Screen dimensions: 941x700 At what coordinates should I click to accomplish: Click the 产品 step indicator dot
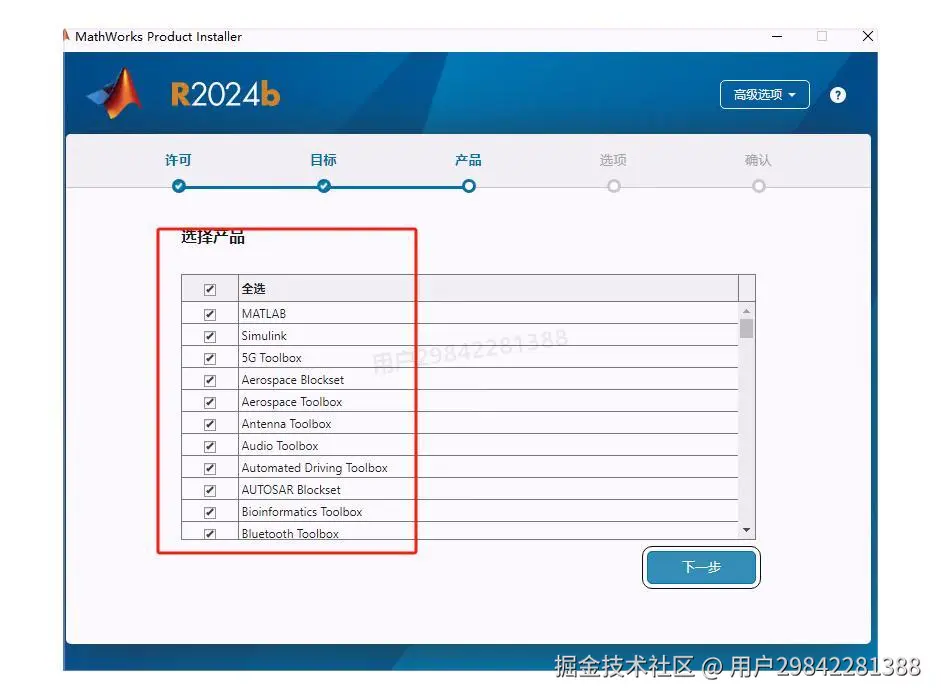[x=468, y=186]
